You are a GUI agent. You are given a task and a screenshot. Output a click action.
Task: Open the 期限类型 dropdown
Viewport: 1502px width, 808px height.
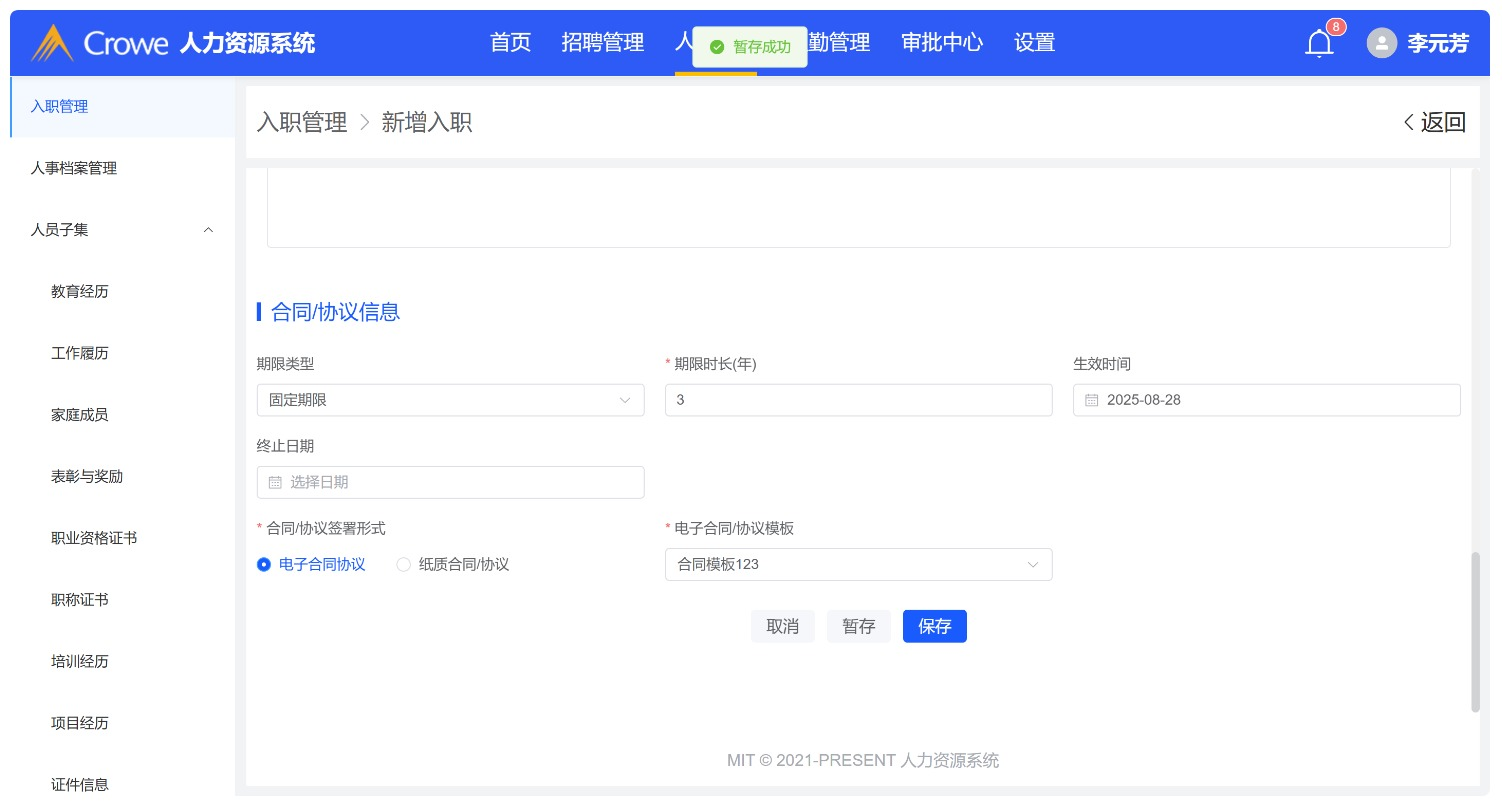click(x=450, y=400)
